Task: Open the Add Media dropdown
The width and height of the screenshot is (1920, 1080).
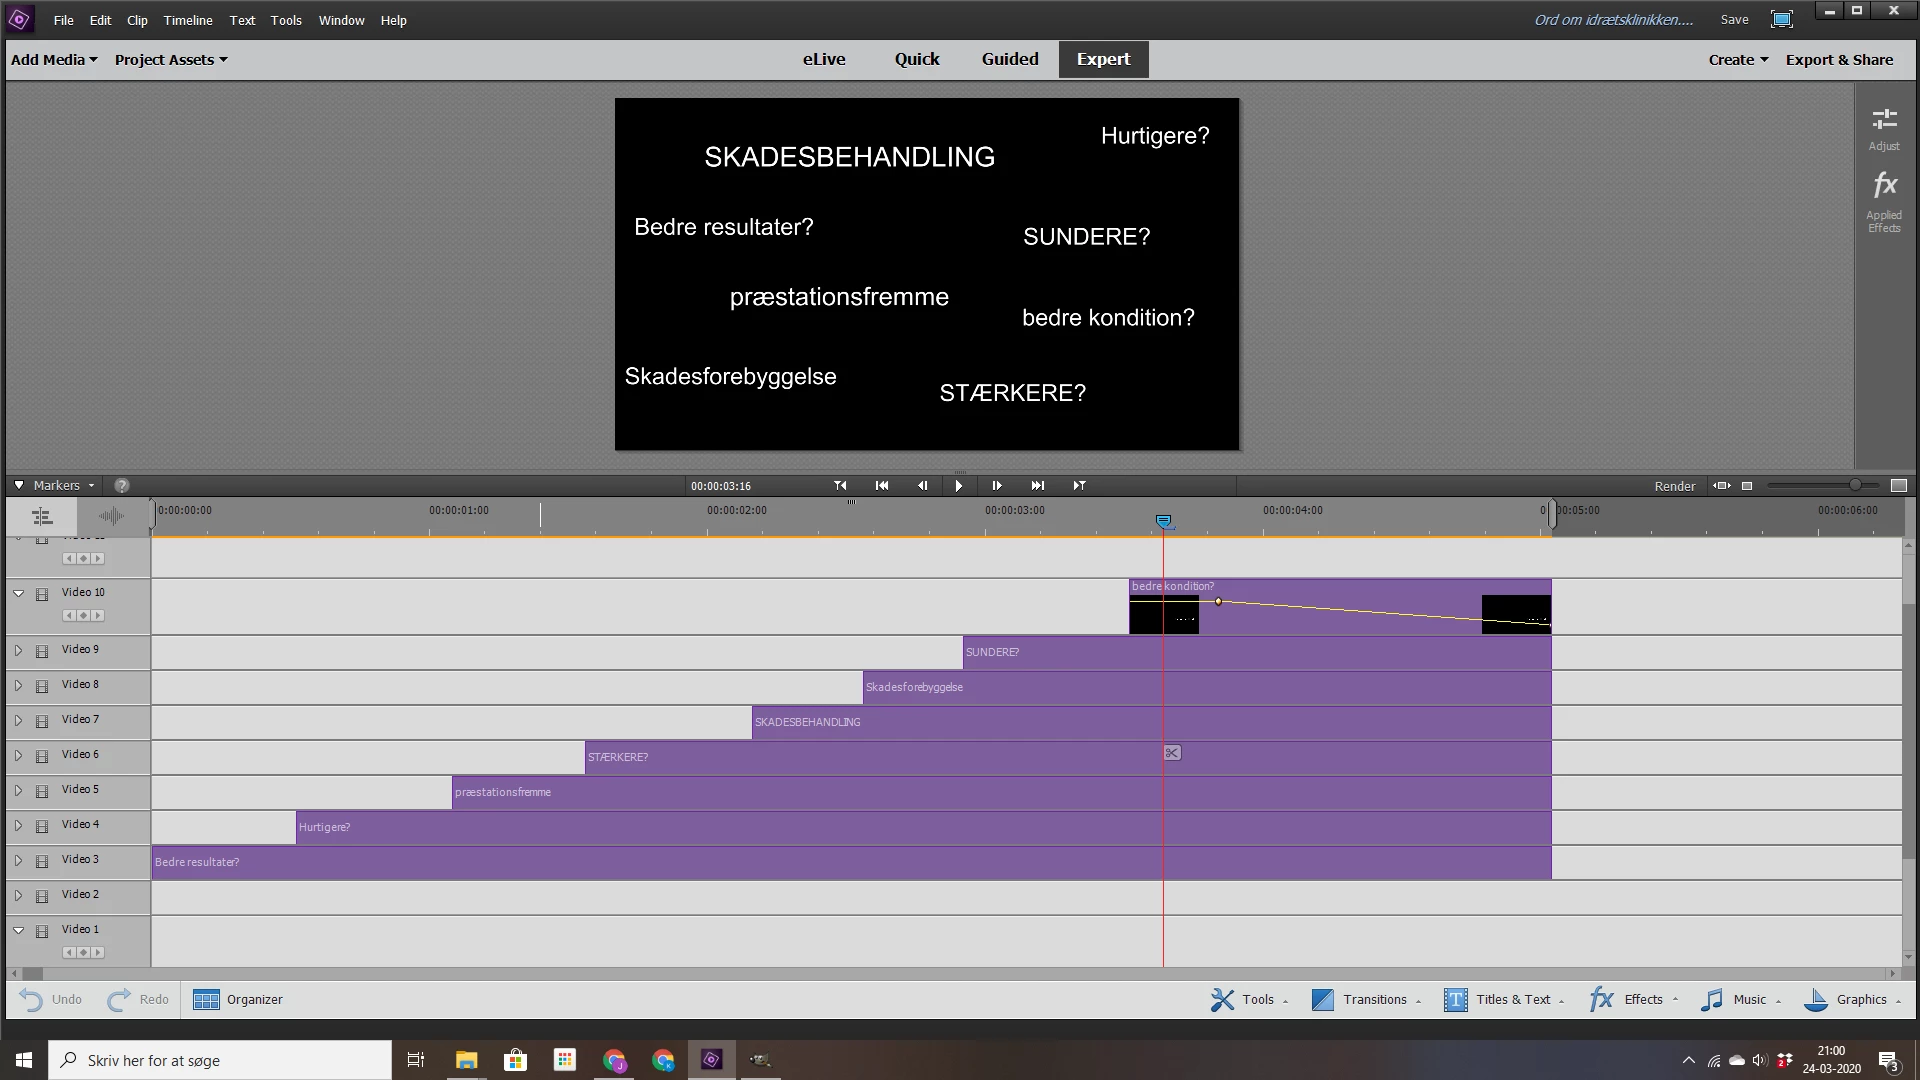Action: pos(54,60)
